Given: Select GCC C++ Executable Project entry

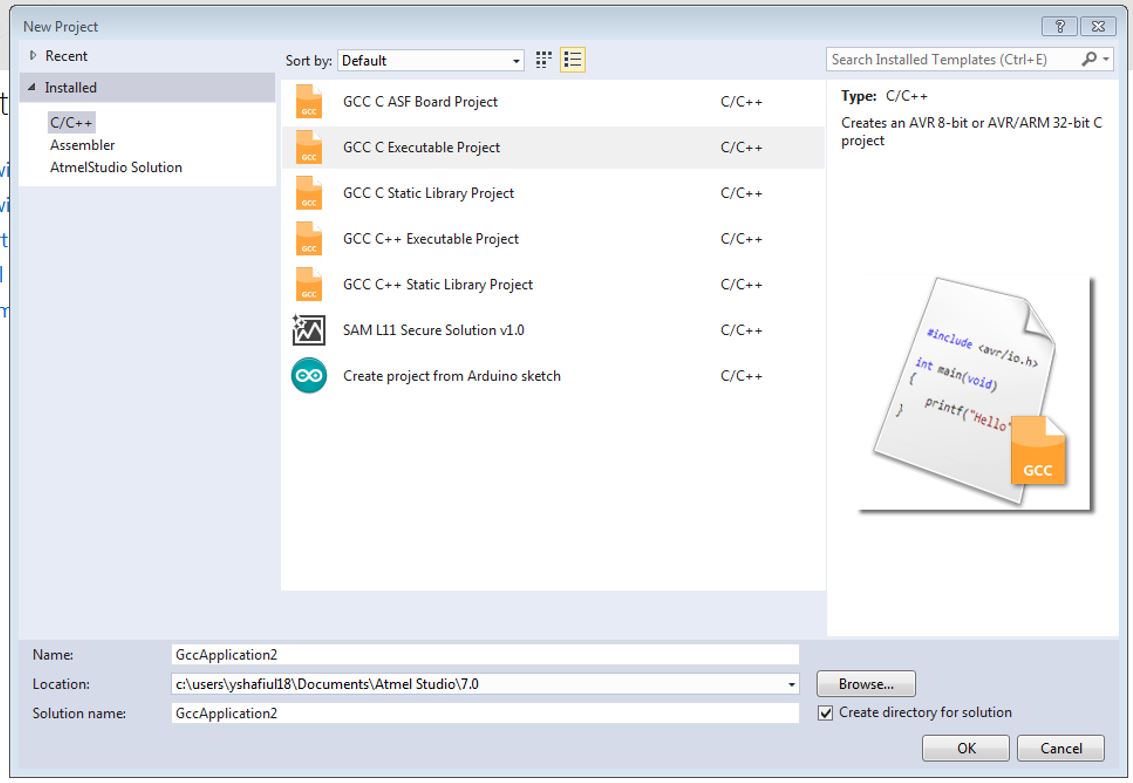Looking at the screenshot, I should (x=553, y=238).
